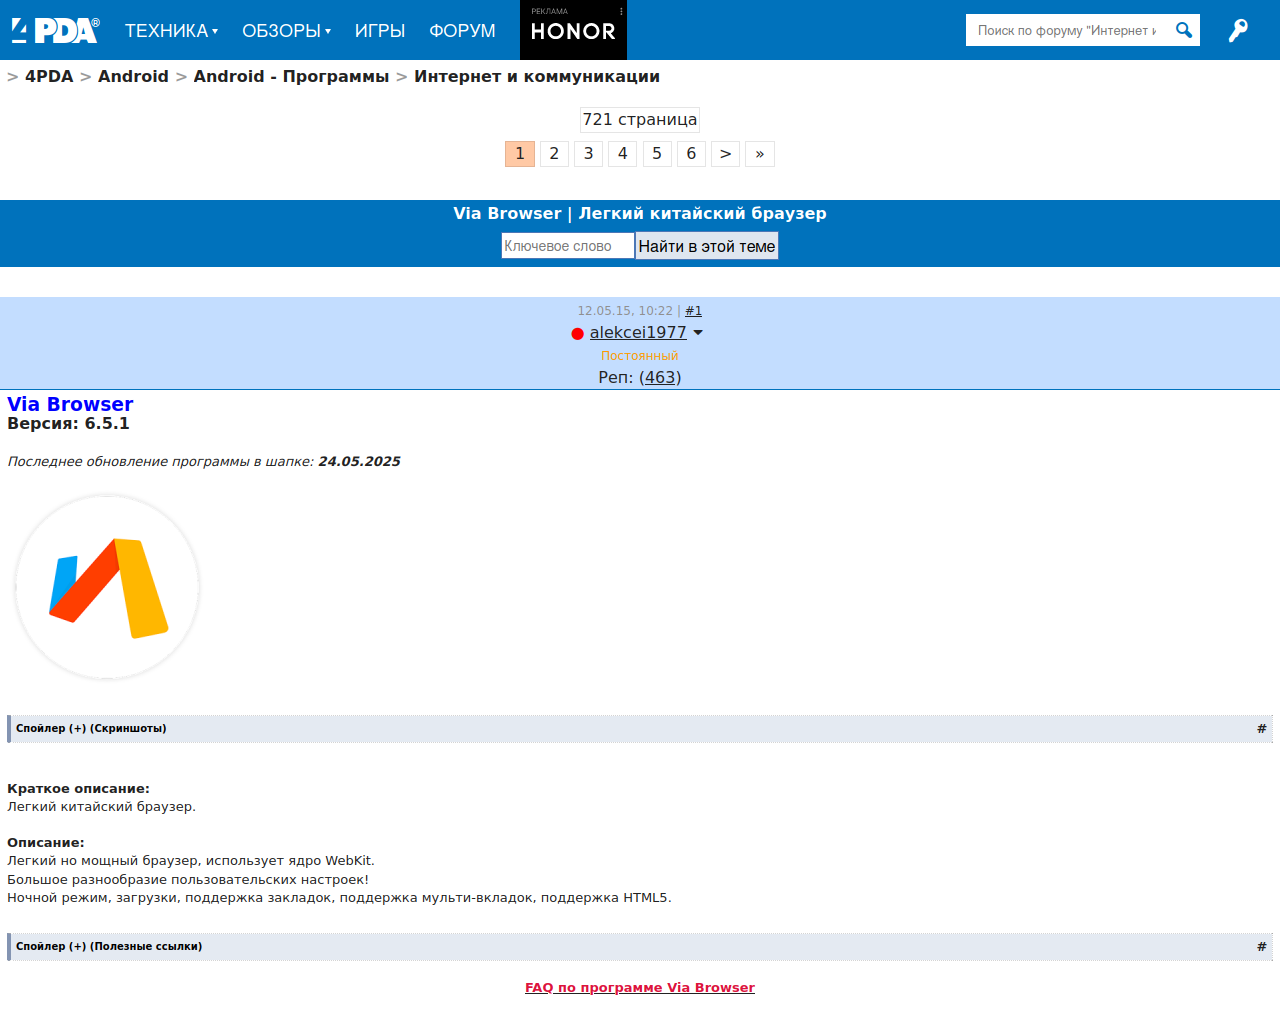Click the # anchor on Полезные ссылки spoiler
The width and height of the screenshot is (1280, 1024).
[x=1261, y=946]
